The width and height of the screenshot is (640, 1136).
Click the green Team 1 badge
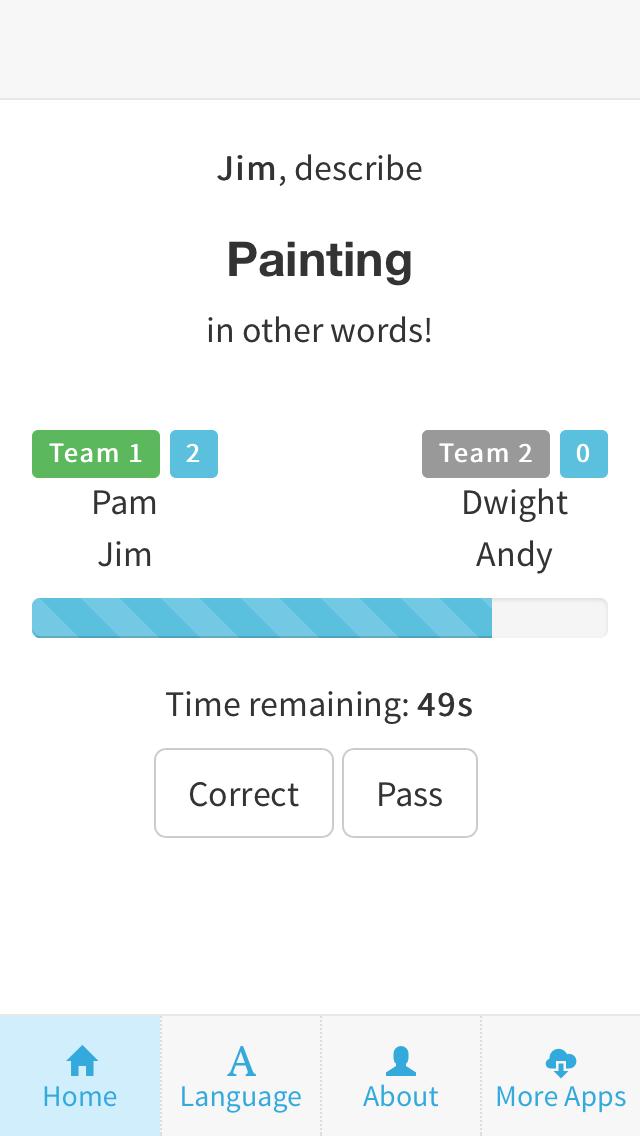tap(96, 453)
